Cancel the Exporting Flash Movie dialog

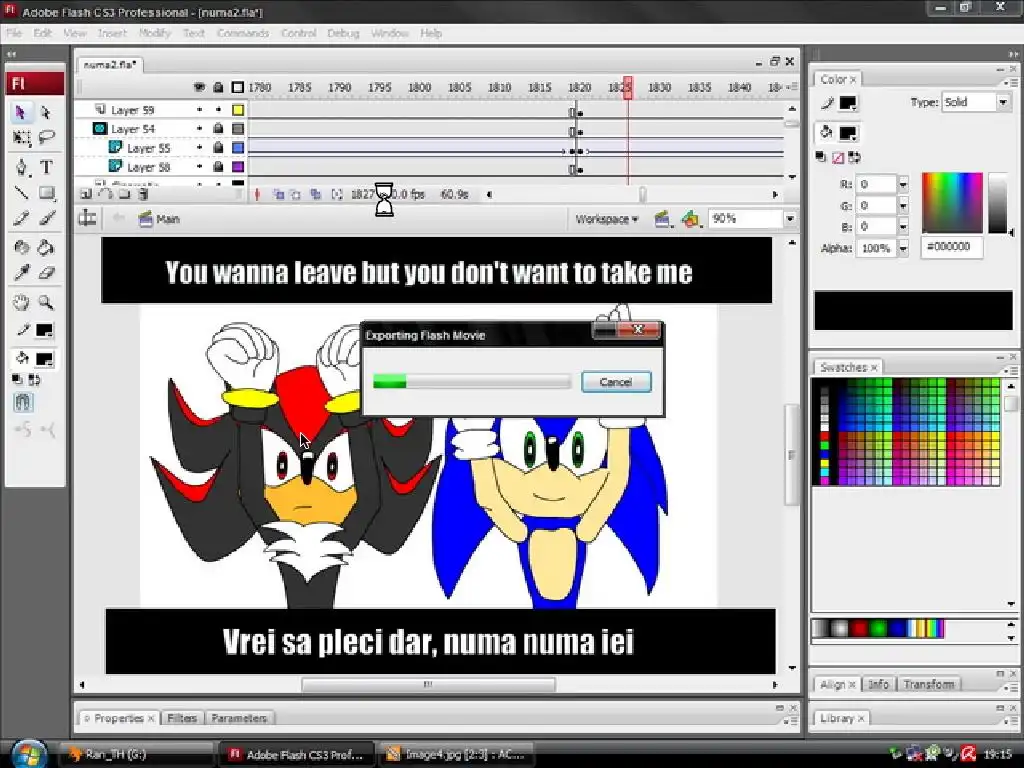[616, 382]
